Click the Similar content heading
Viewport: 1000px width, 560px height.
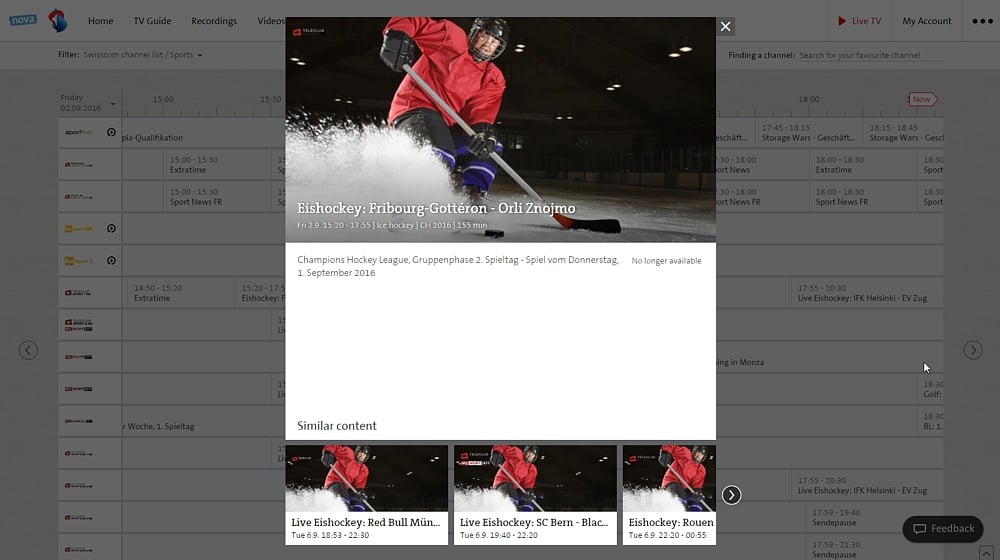[x=337, y=425]
